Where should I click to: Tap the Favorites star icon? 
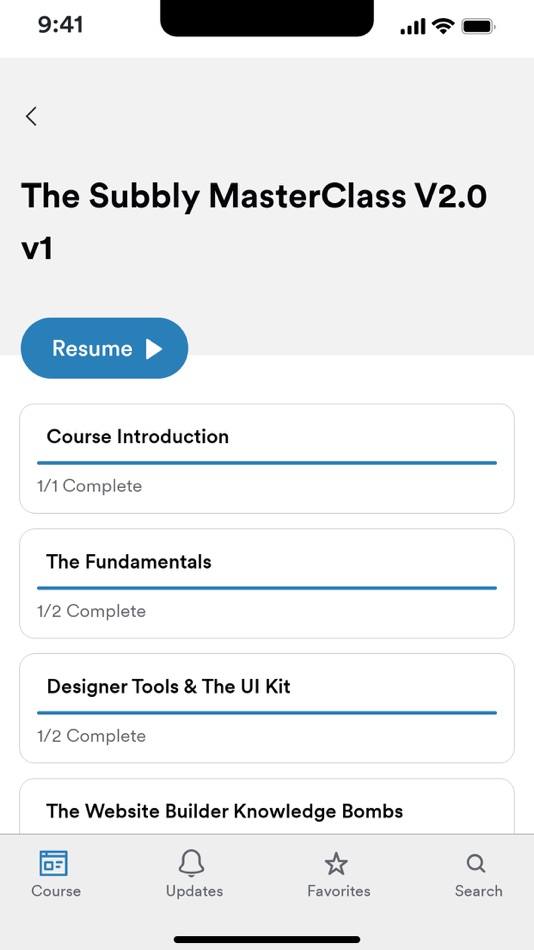point(336,863)
